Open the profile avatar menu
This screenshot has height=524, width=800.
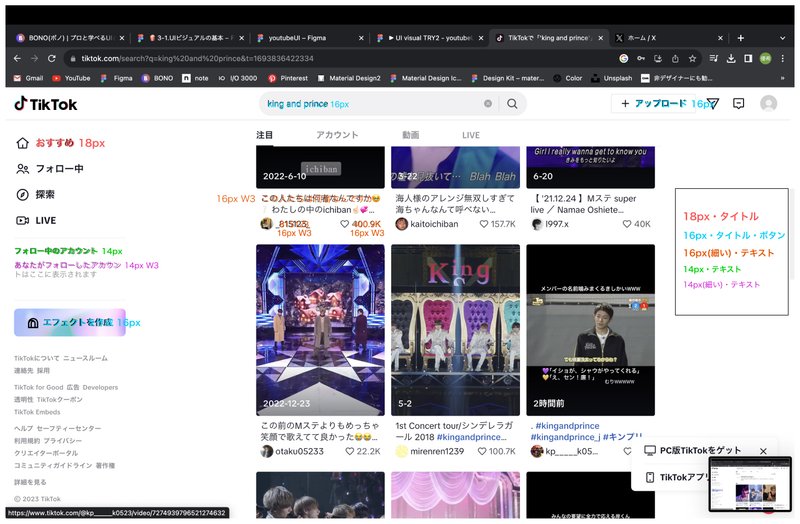768,104
